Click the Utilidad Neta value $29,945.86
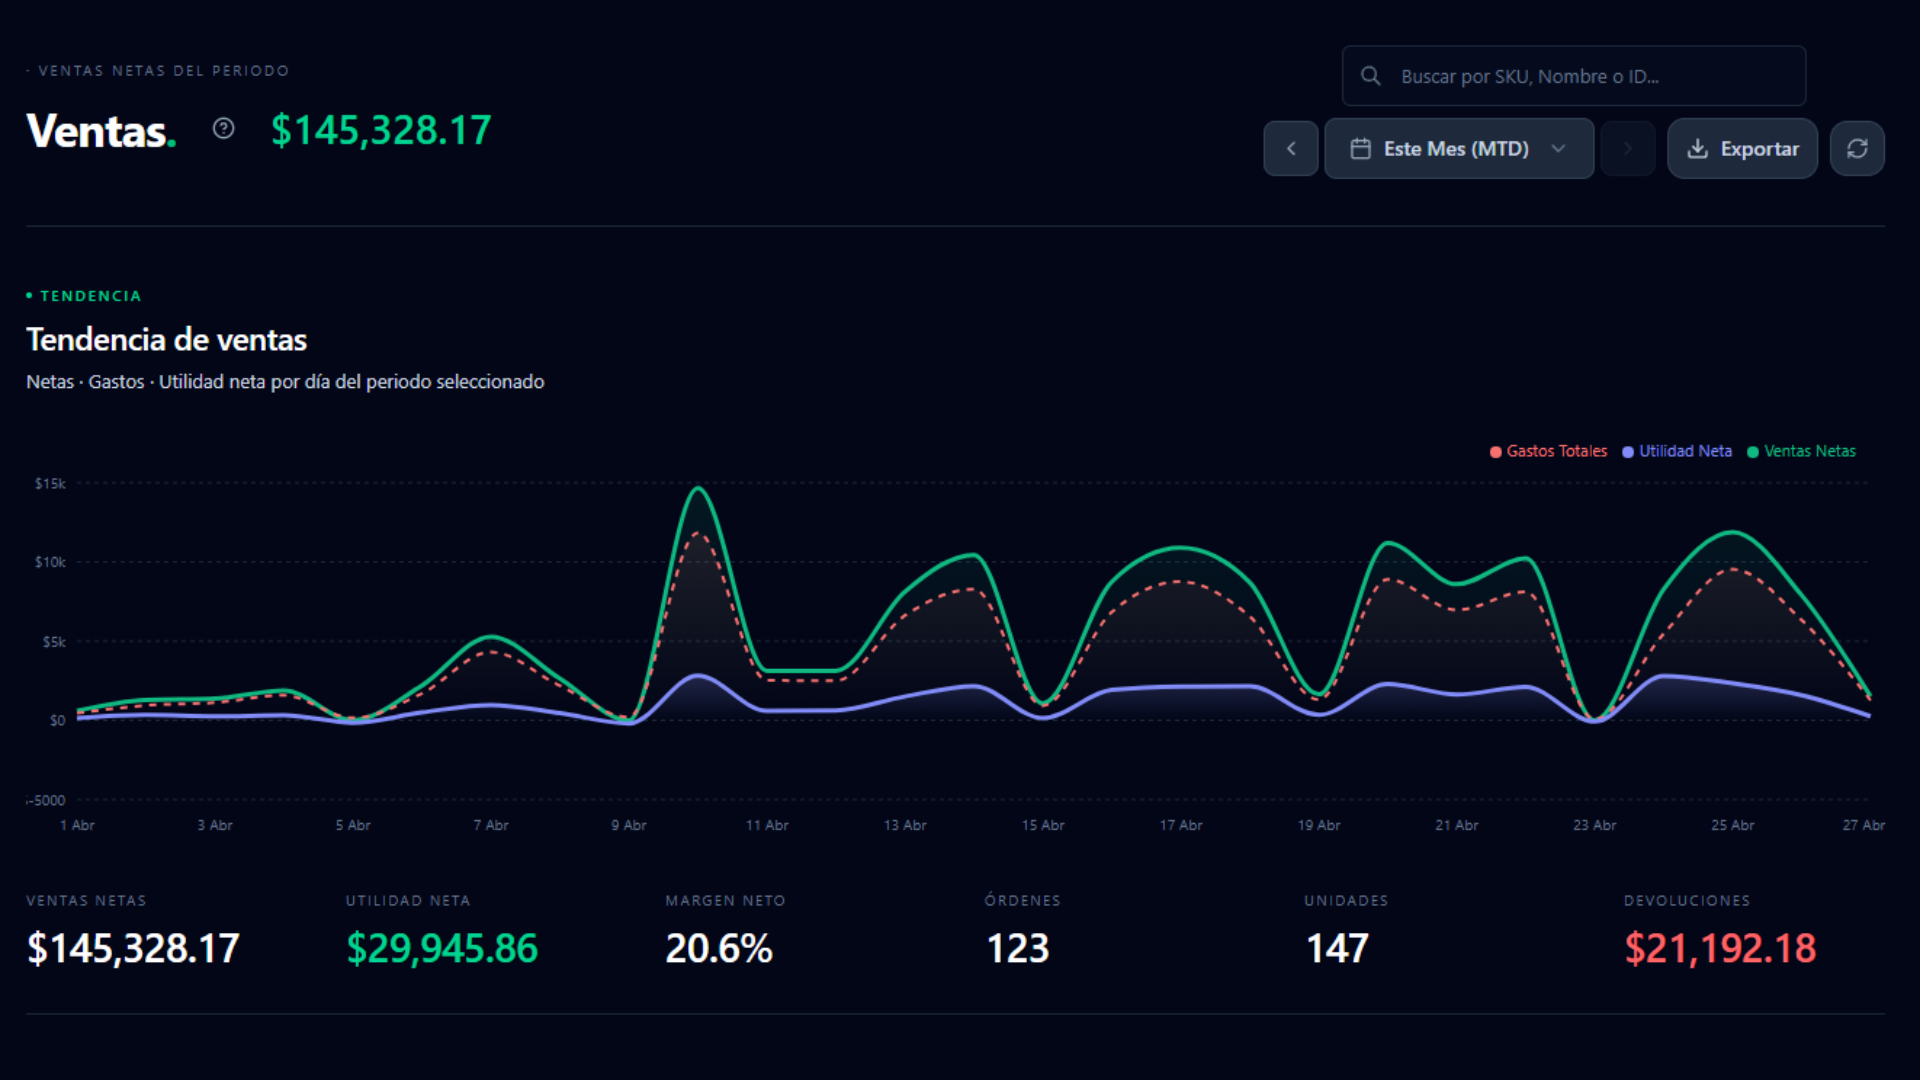1920x1080 pixels. pyautogui.click(x=441, y=948)
